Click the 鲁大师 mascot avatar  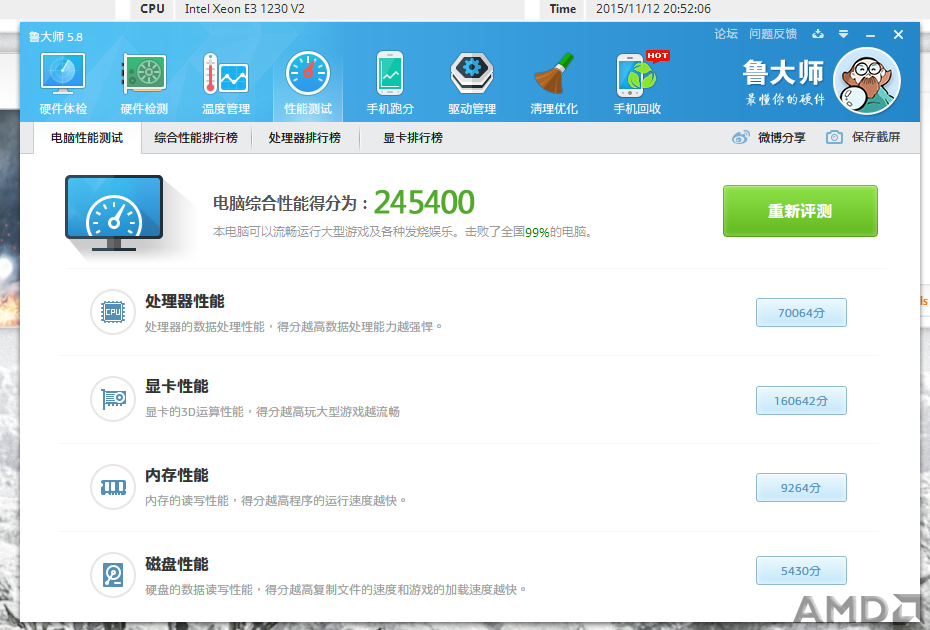pos(867,81)
